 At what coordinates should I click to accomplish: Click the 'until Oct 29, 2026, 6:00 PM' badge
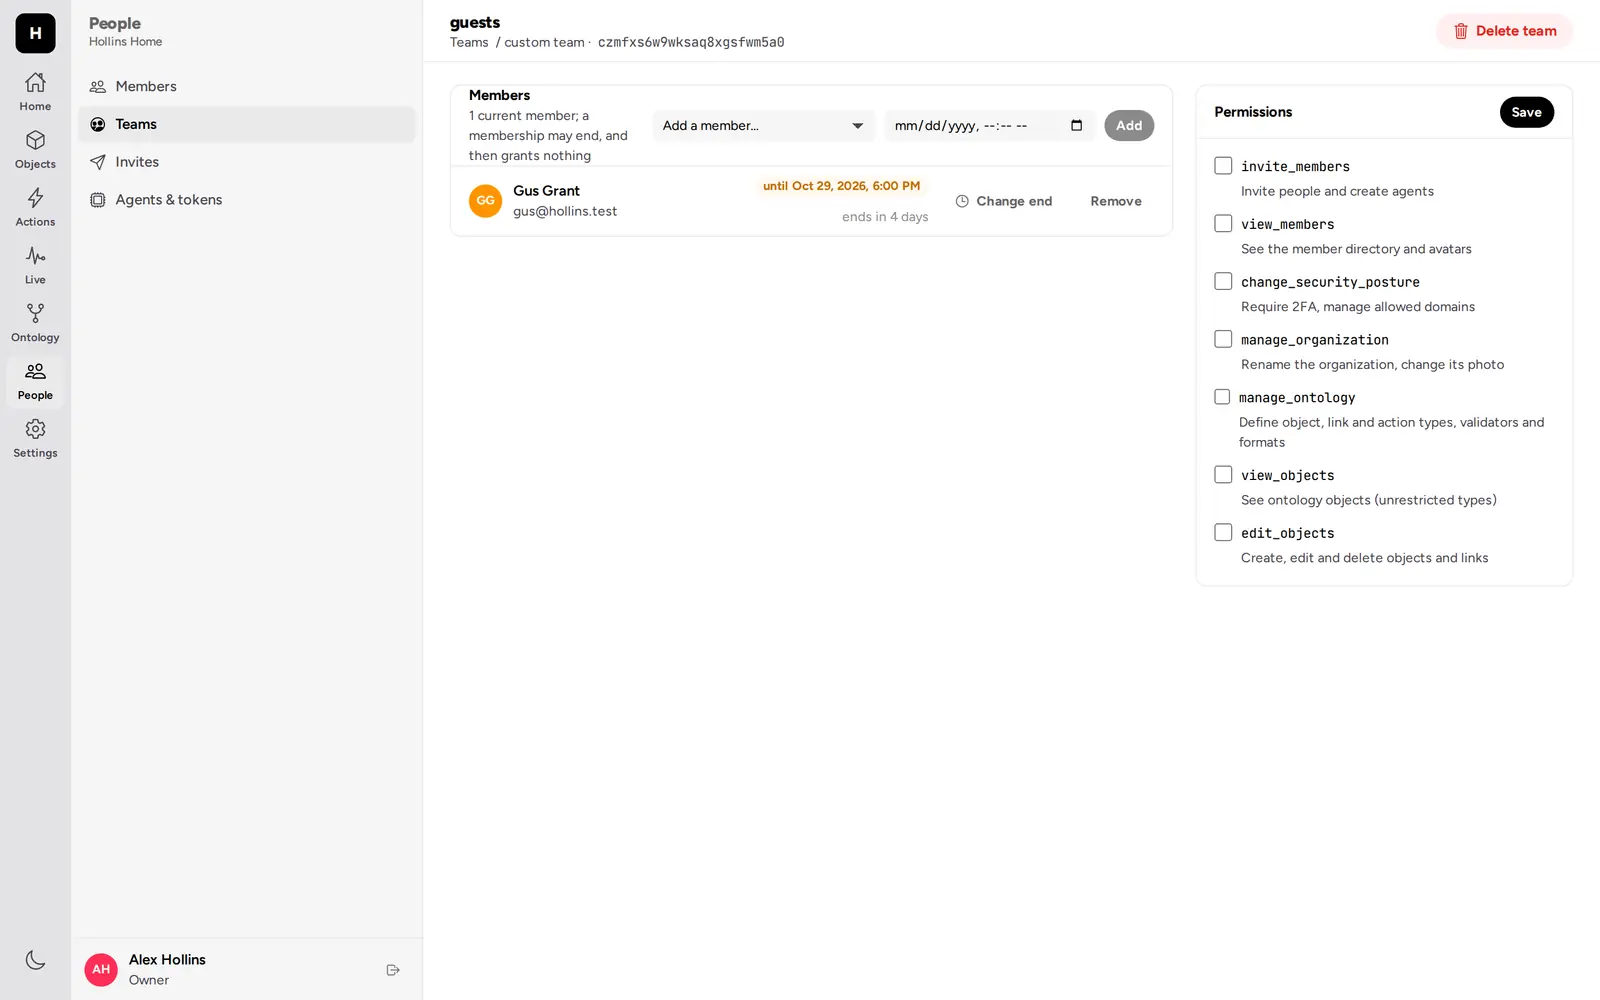(x=841, y=186)
